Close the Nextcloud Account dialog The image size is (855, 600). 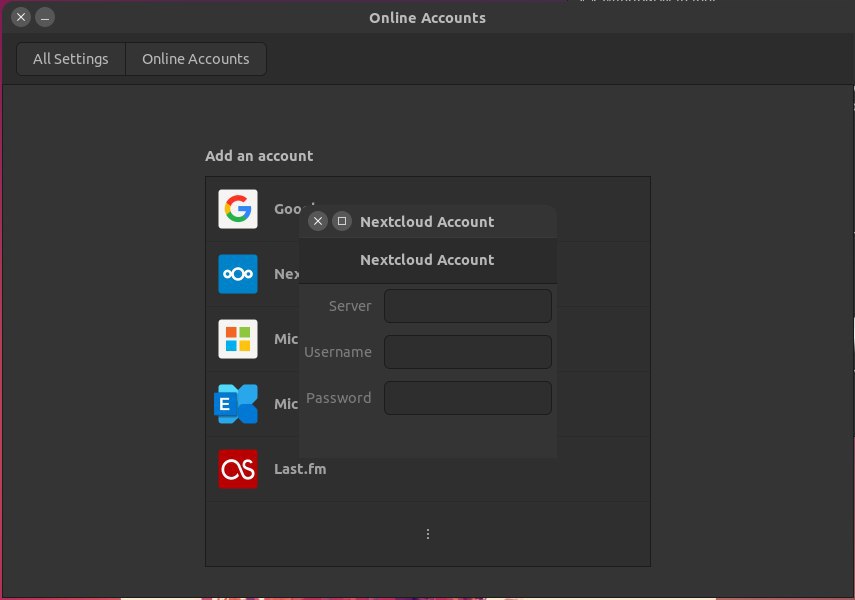point(318,221)
